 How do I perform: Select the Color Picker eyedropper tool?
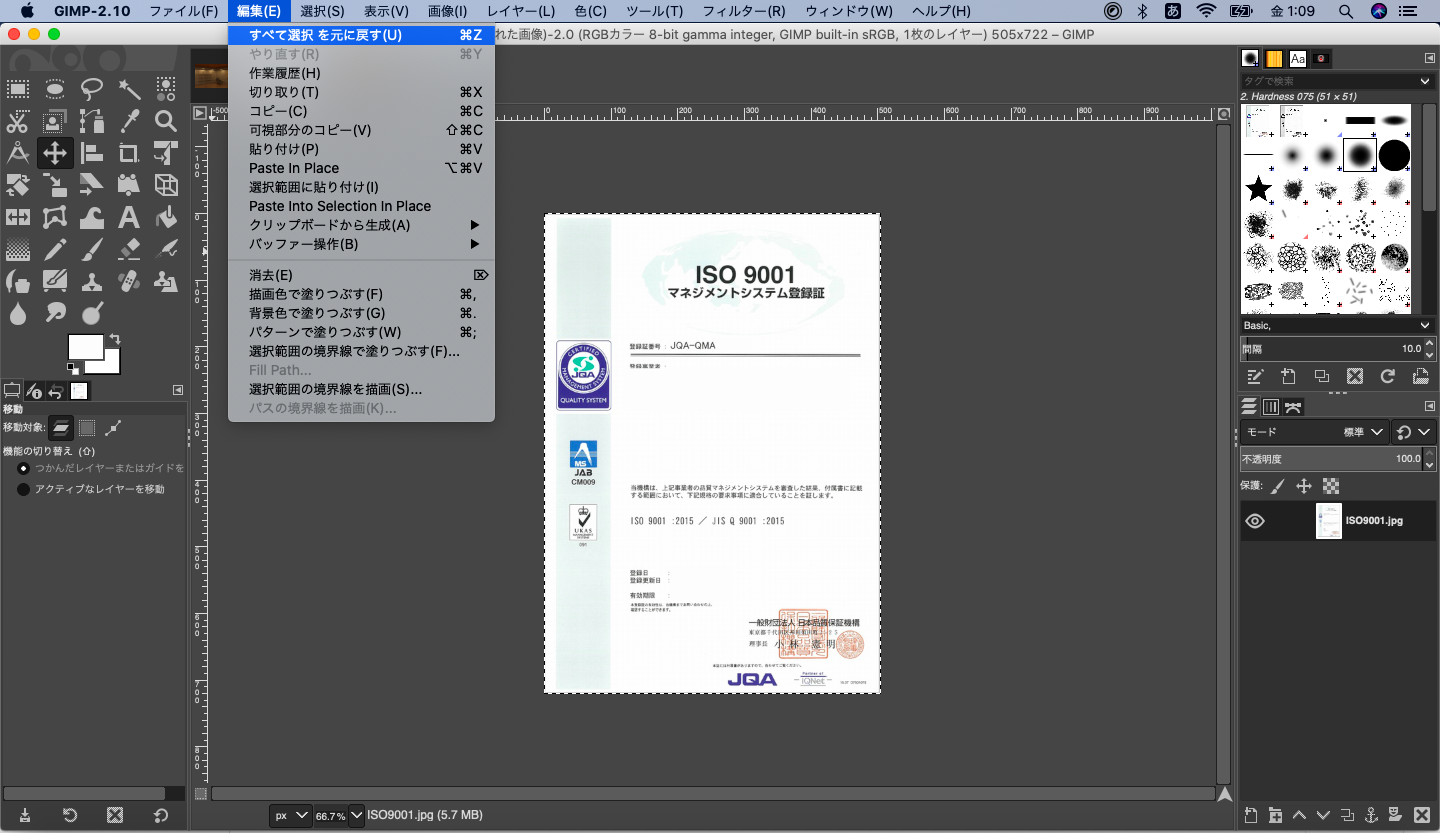[x=129, y=122]
